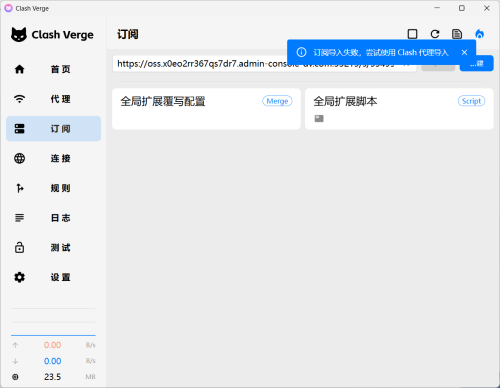Click the square batch-select icon in header

click(412, 34)
